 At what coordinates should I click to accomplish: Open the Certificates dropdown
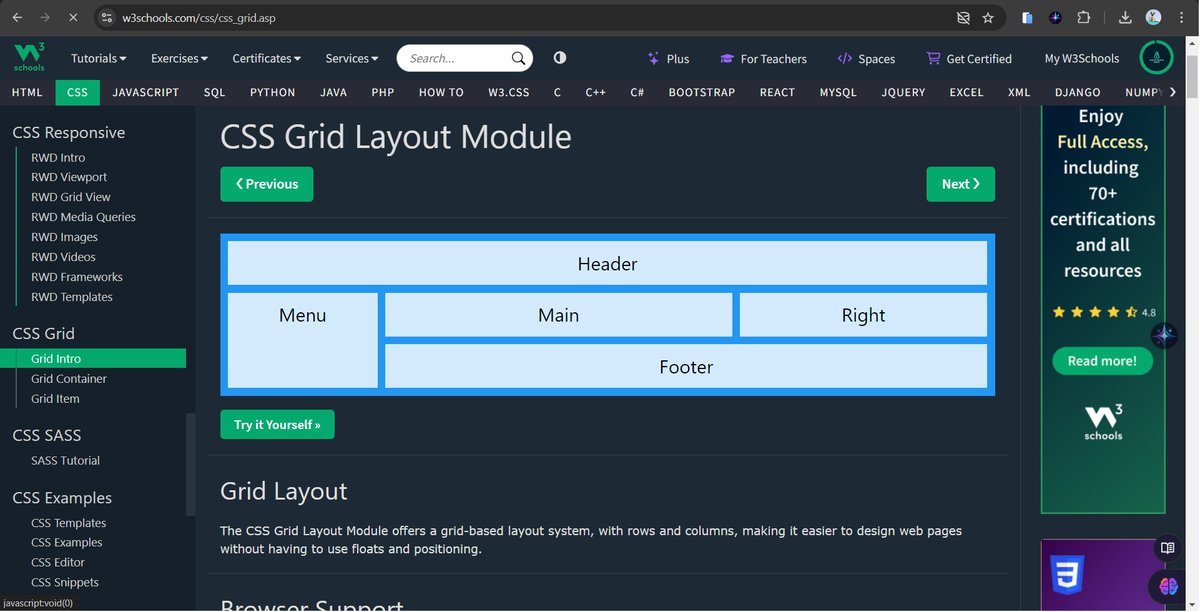[x=265, y=58]
